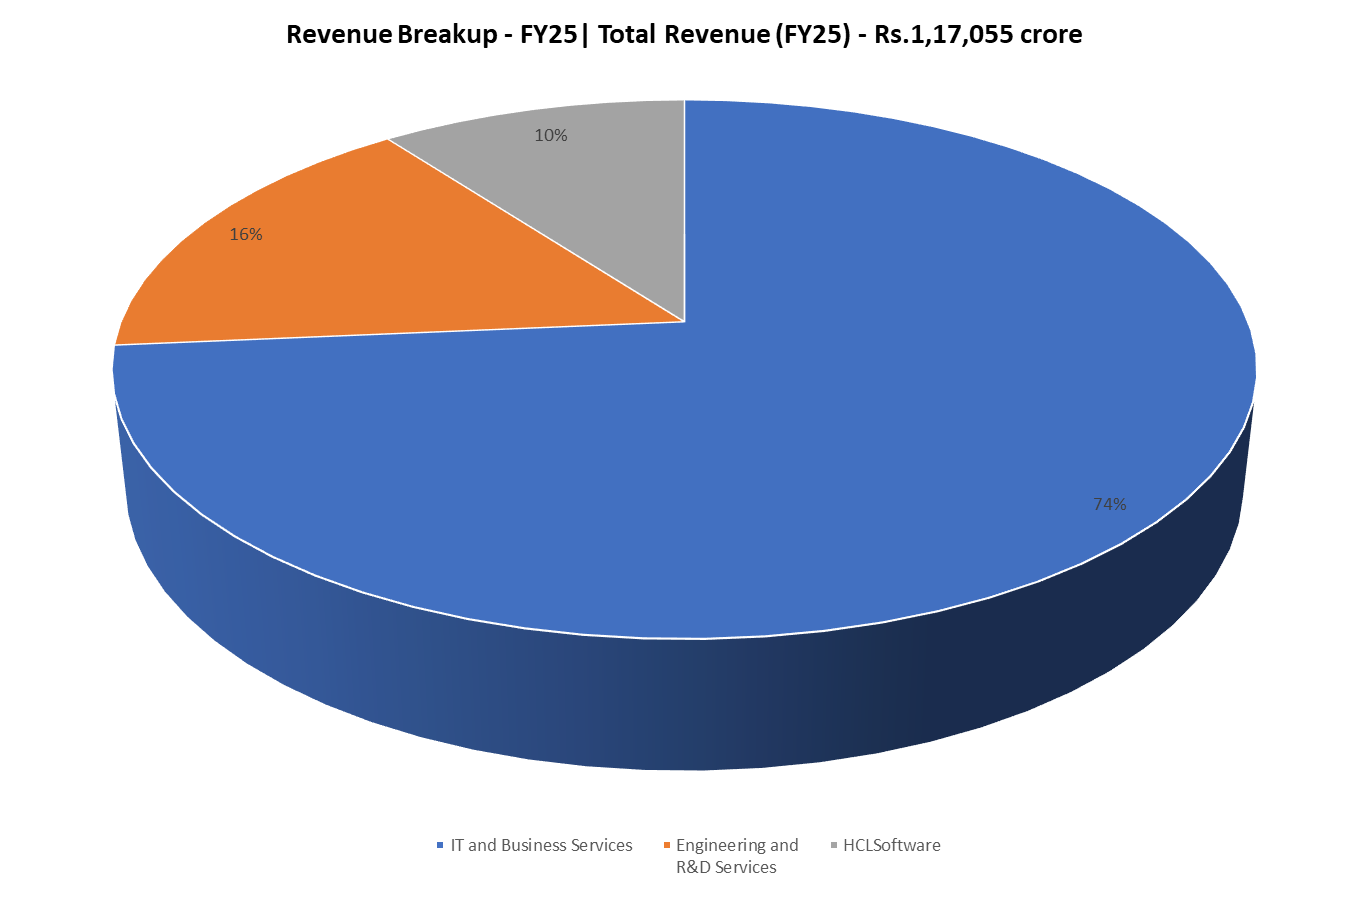This screenshot has width=1372, height=898.
Task: Click the black bar on right edge
Action: tap(1334, 449)
